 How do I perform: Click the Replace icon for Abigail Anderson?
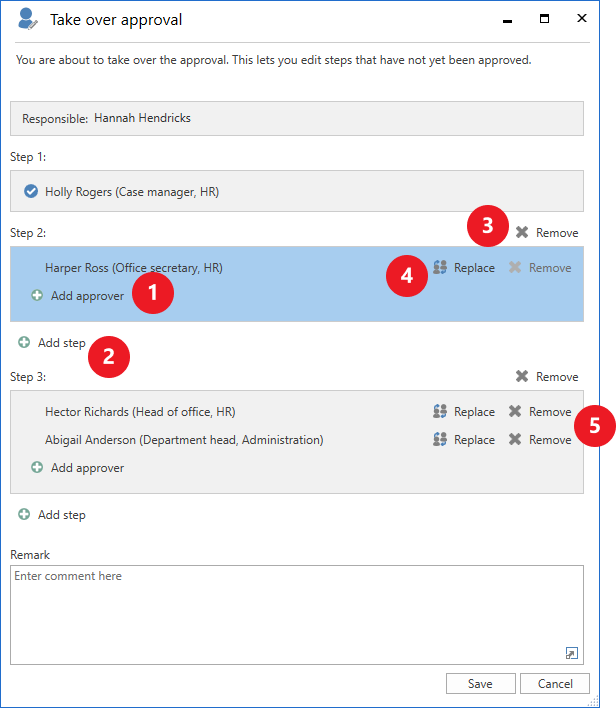click(x=440, y=440)
